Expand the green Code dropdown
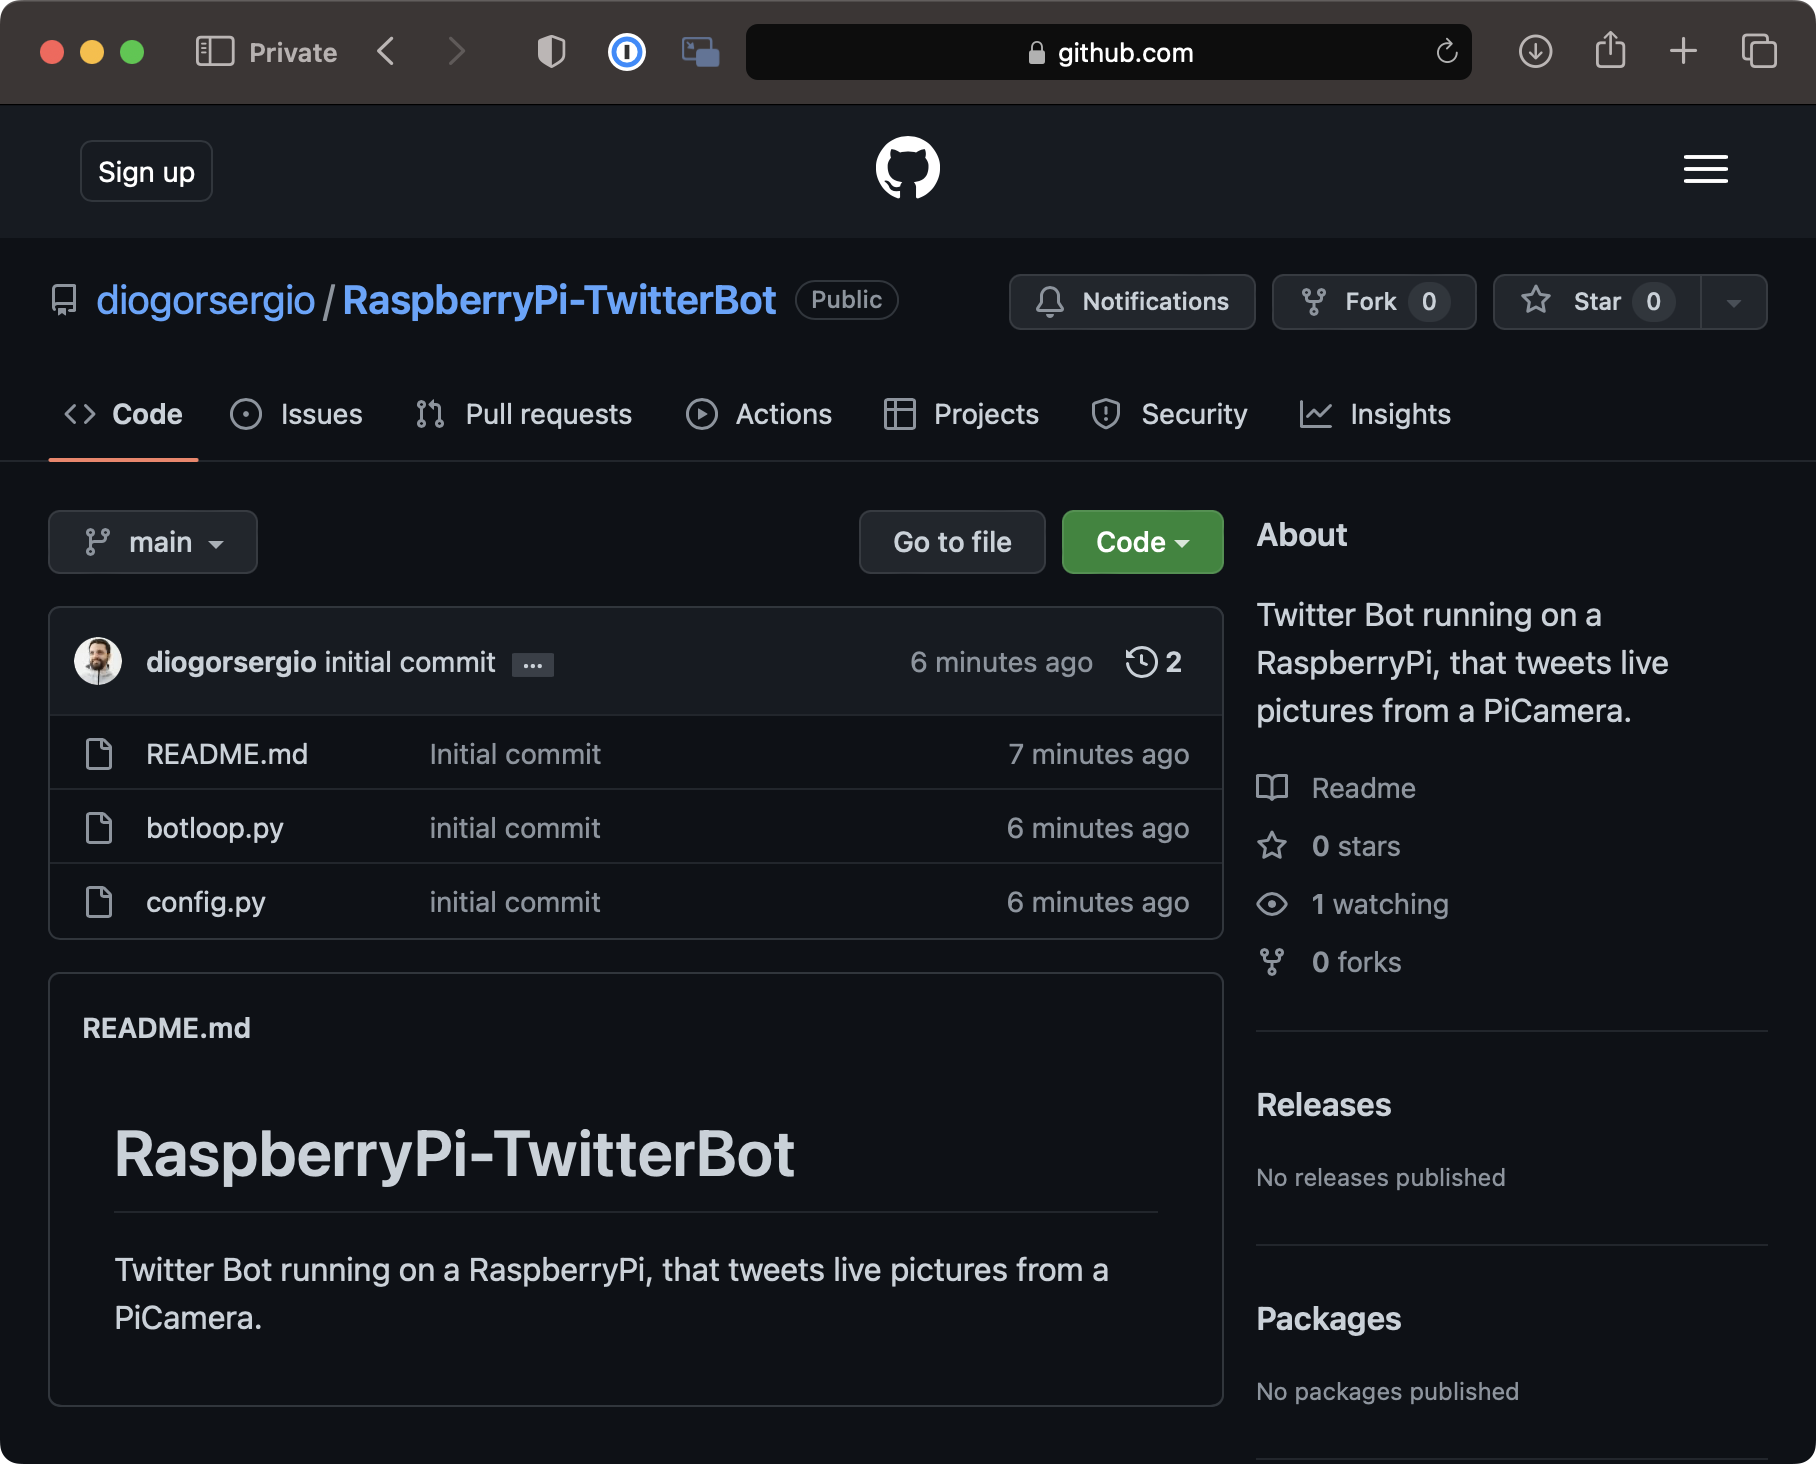 (x=1142, y=542)
